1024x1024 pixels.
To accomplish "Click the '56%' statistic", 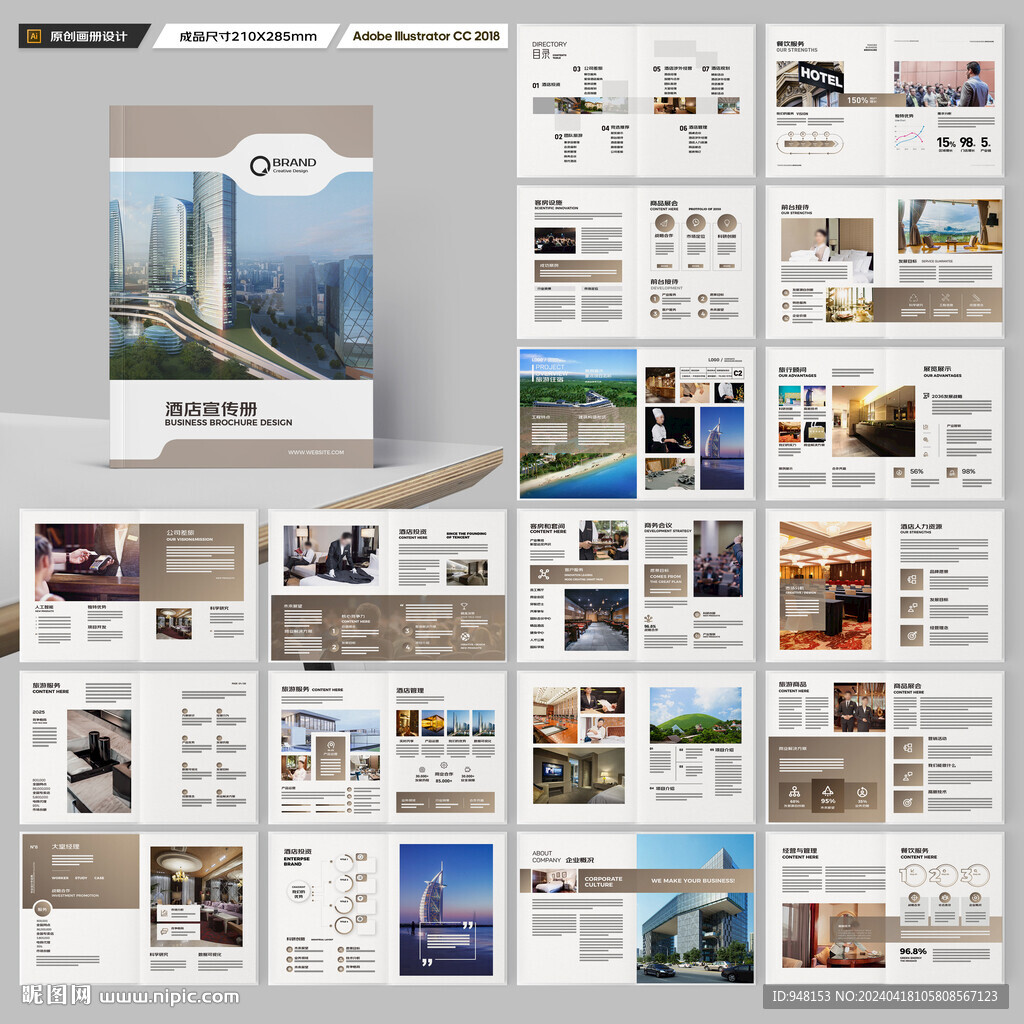I will 916,471.
